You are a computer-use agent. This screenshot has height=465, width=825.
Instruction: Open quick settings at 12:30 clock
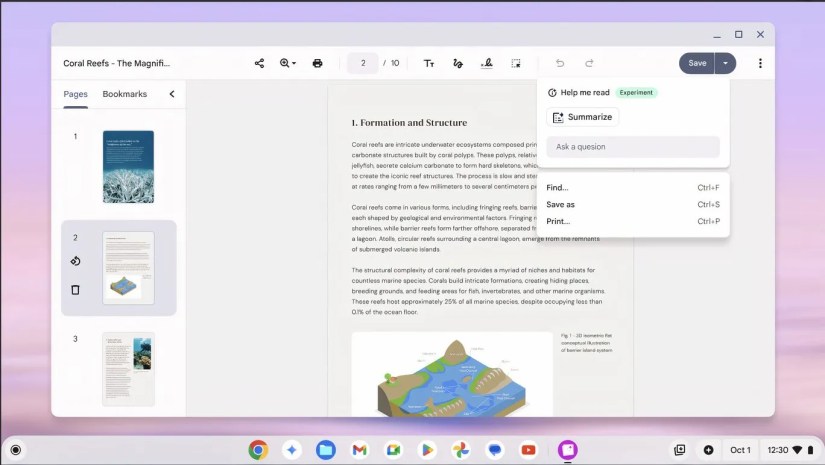point(790,450)
